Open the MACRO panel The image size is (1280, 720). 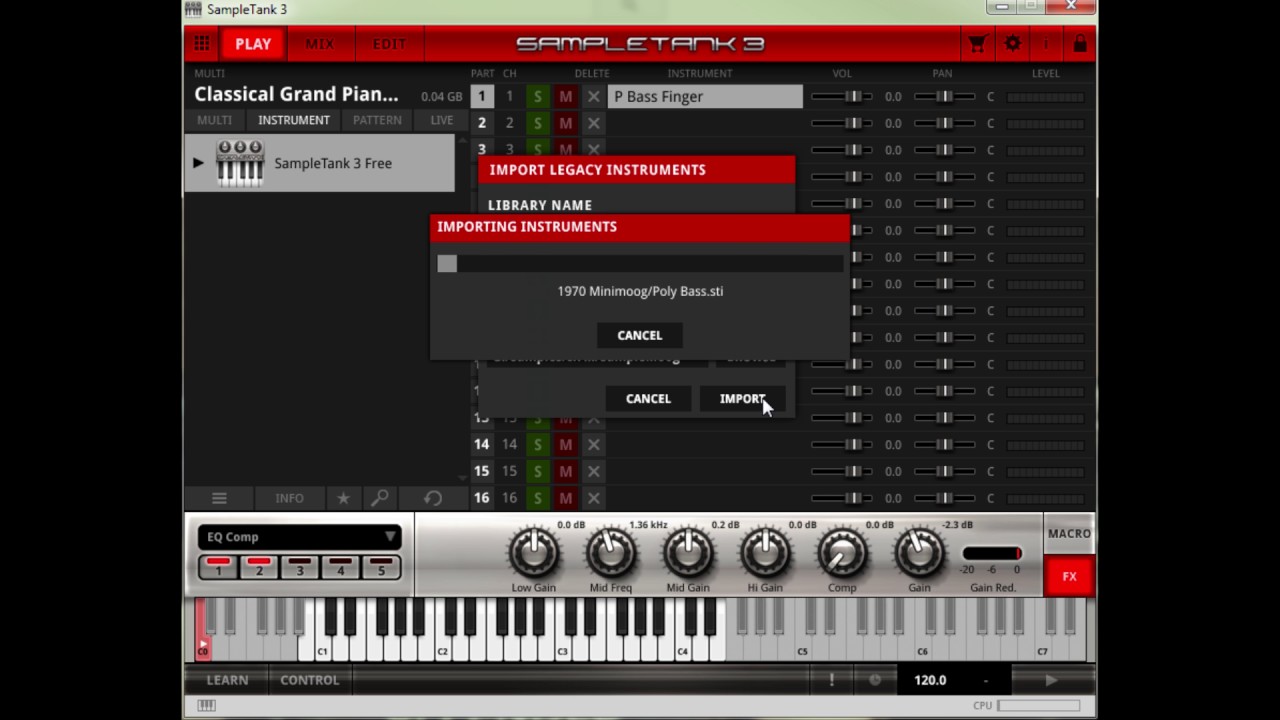point(1069,533)
